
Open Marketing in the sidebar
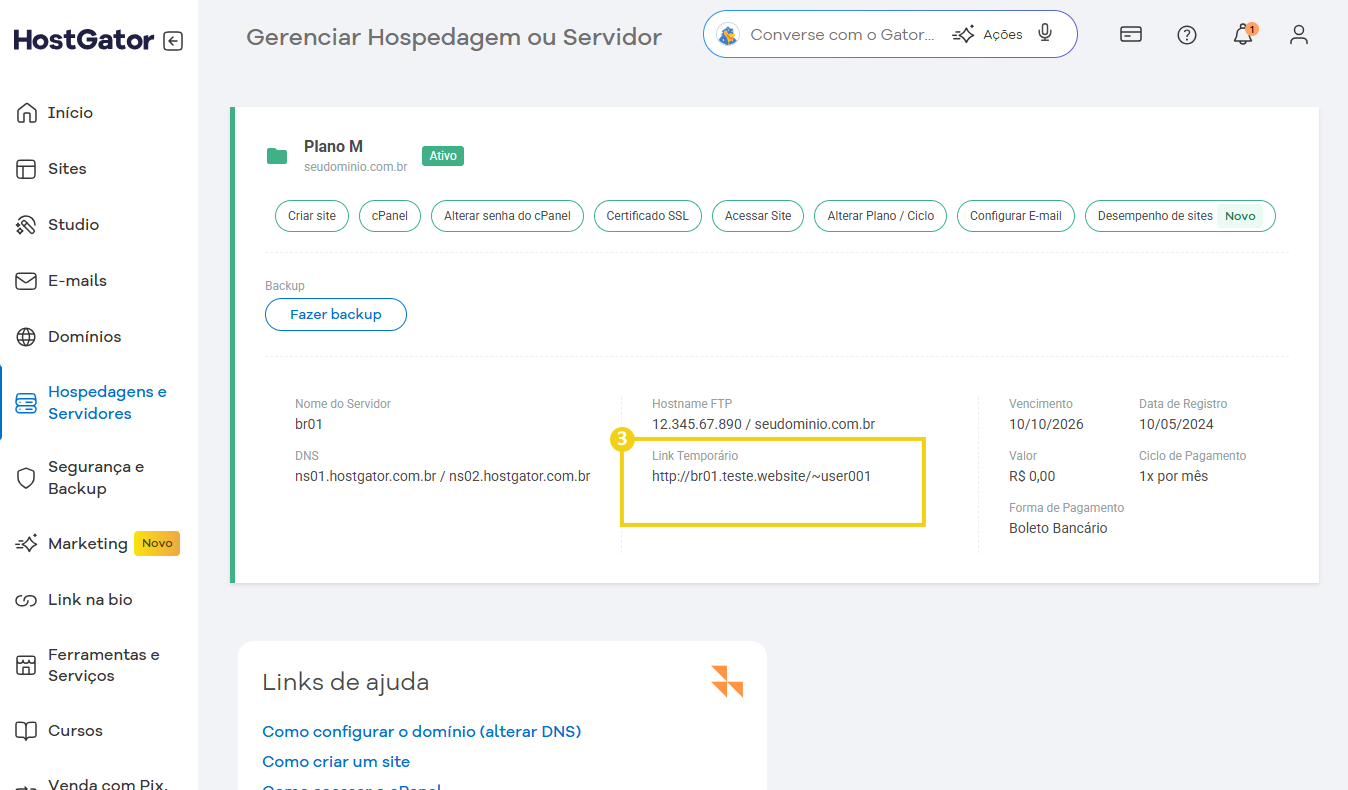point(88,544)
